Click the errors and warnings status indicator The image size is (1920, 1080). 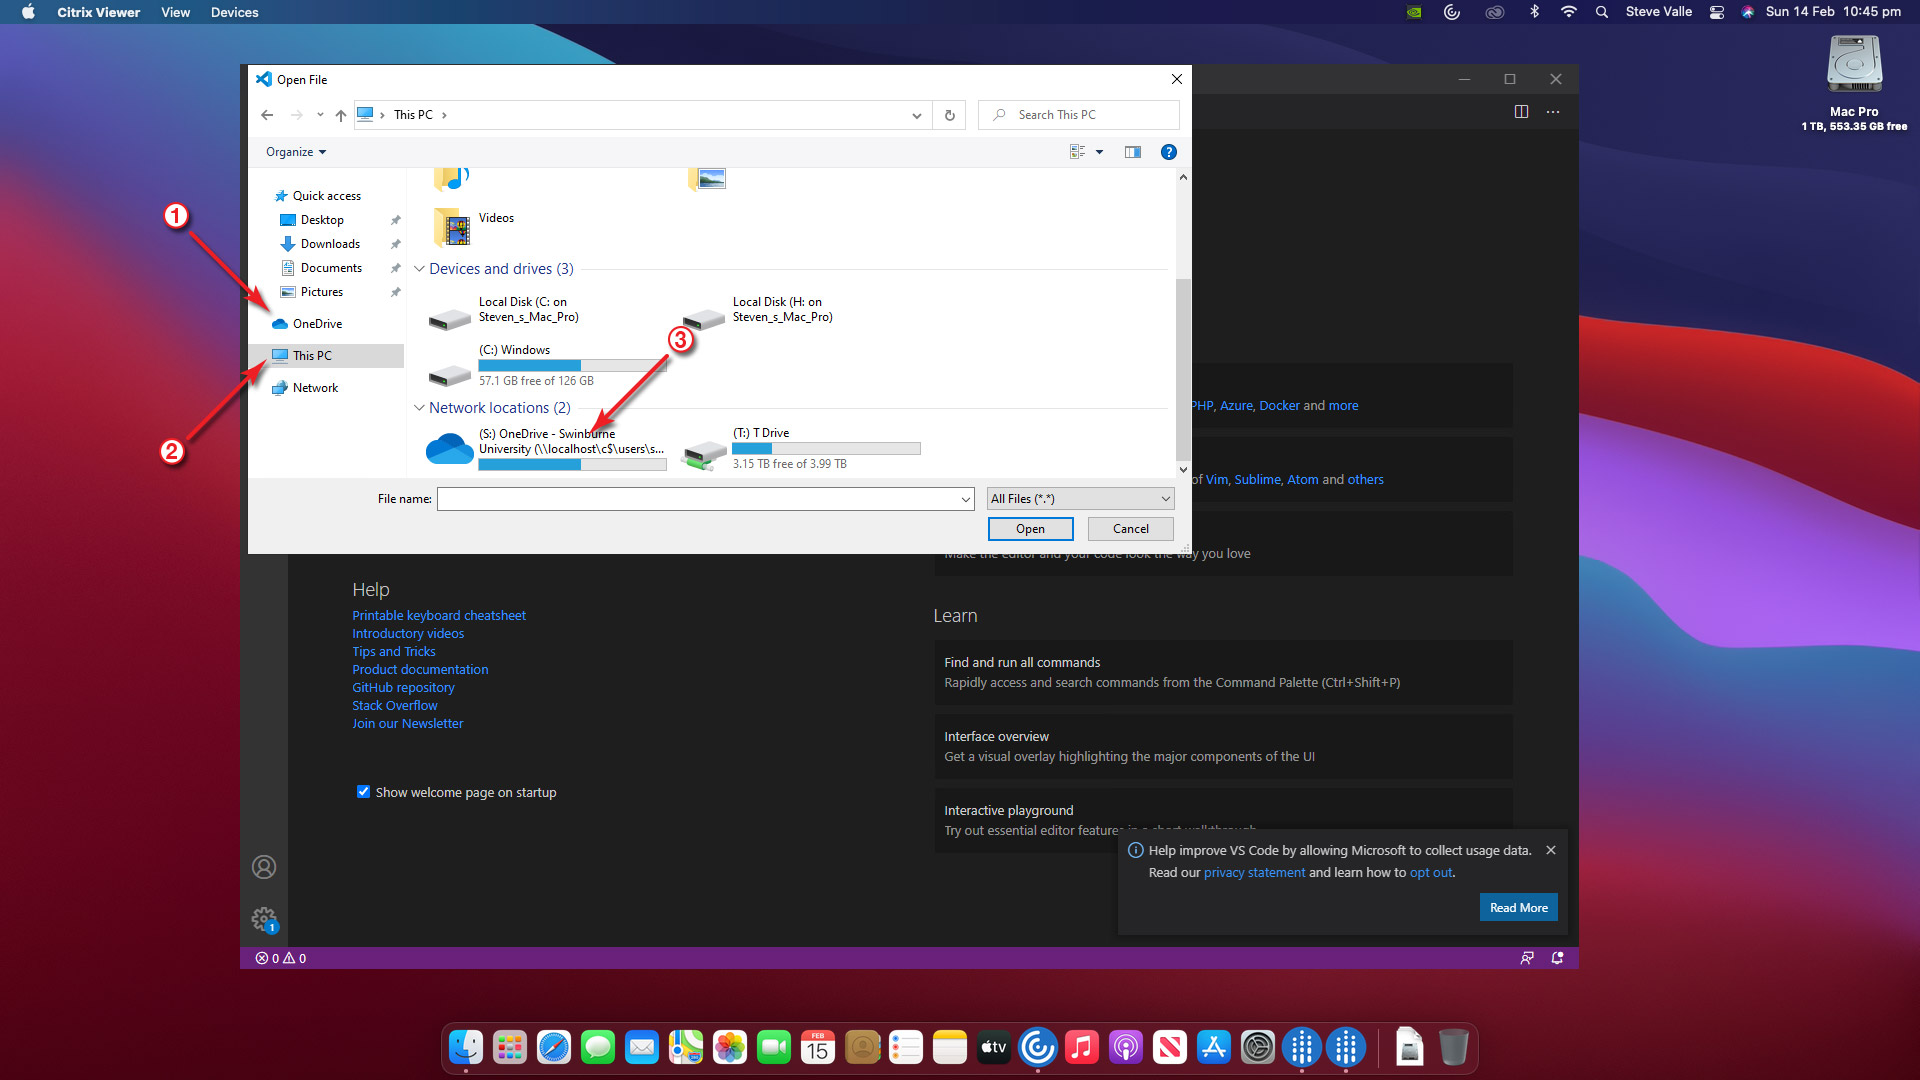[281, 958]
